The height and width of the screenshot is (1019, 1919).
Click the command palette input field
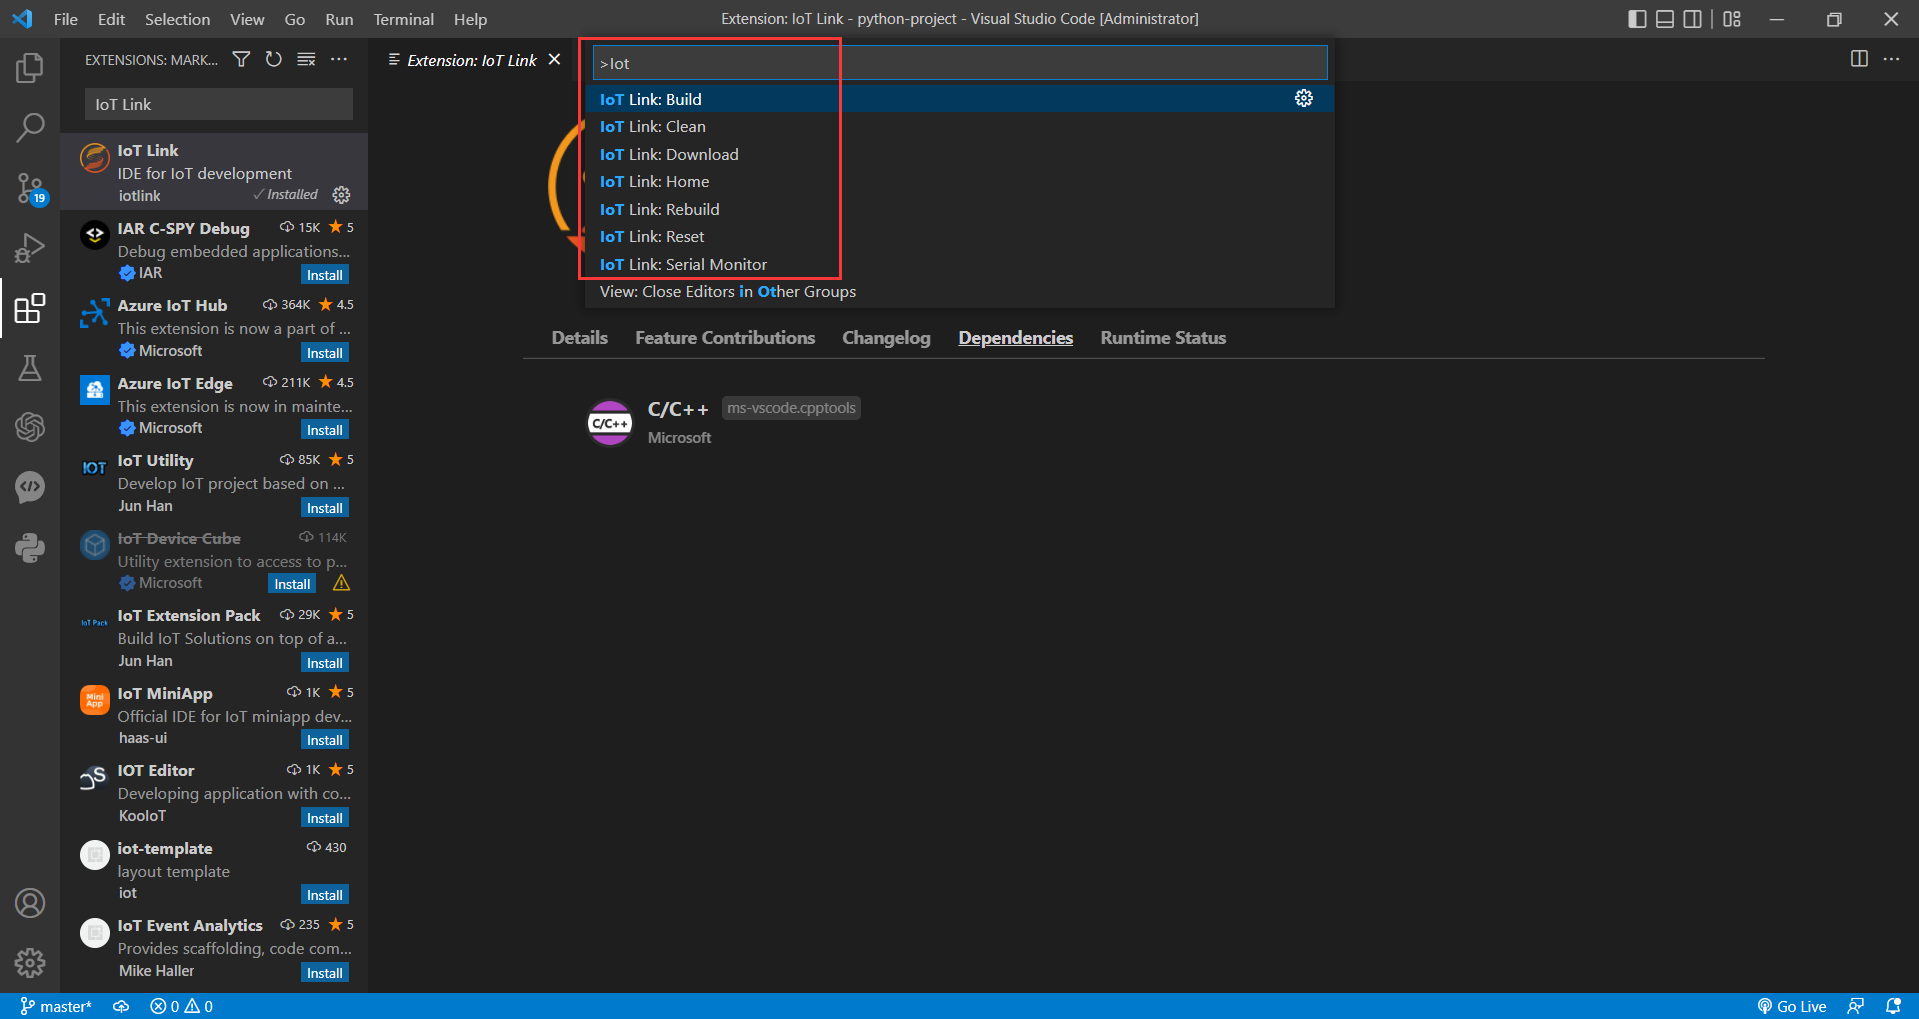click(960, 63)
